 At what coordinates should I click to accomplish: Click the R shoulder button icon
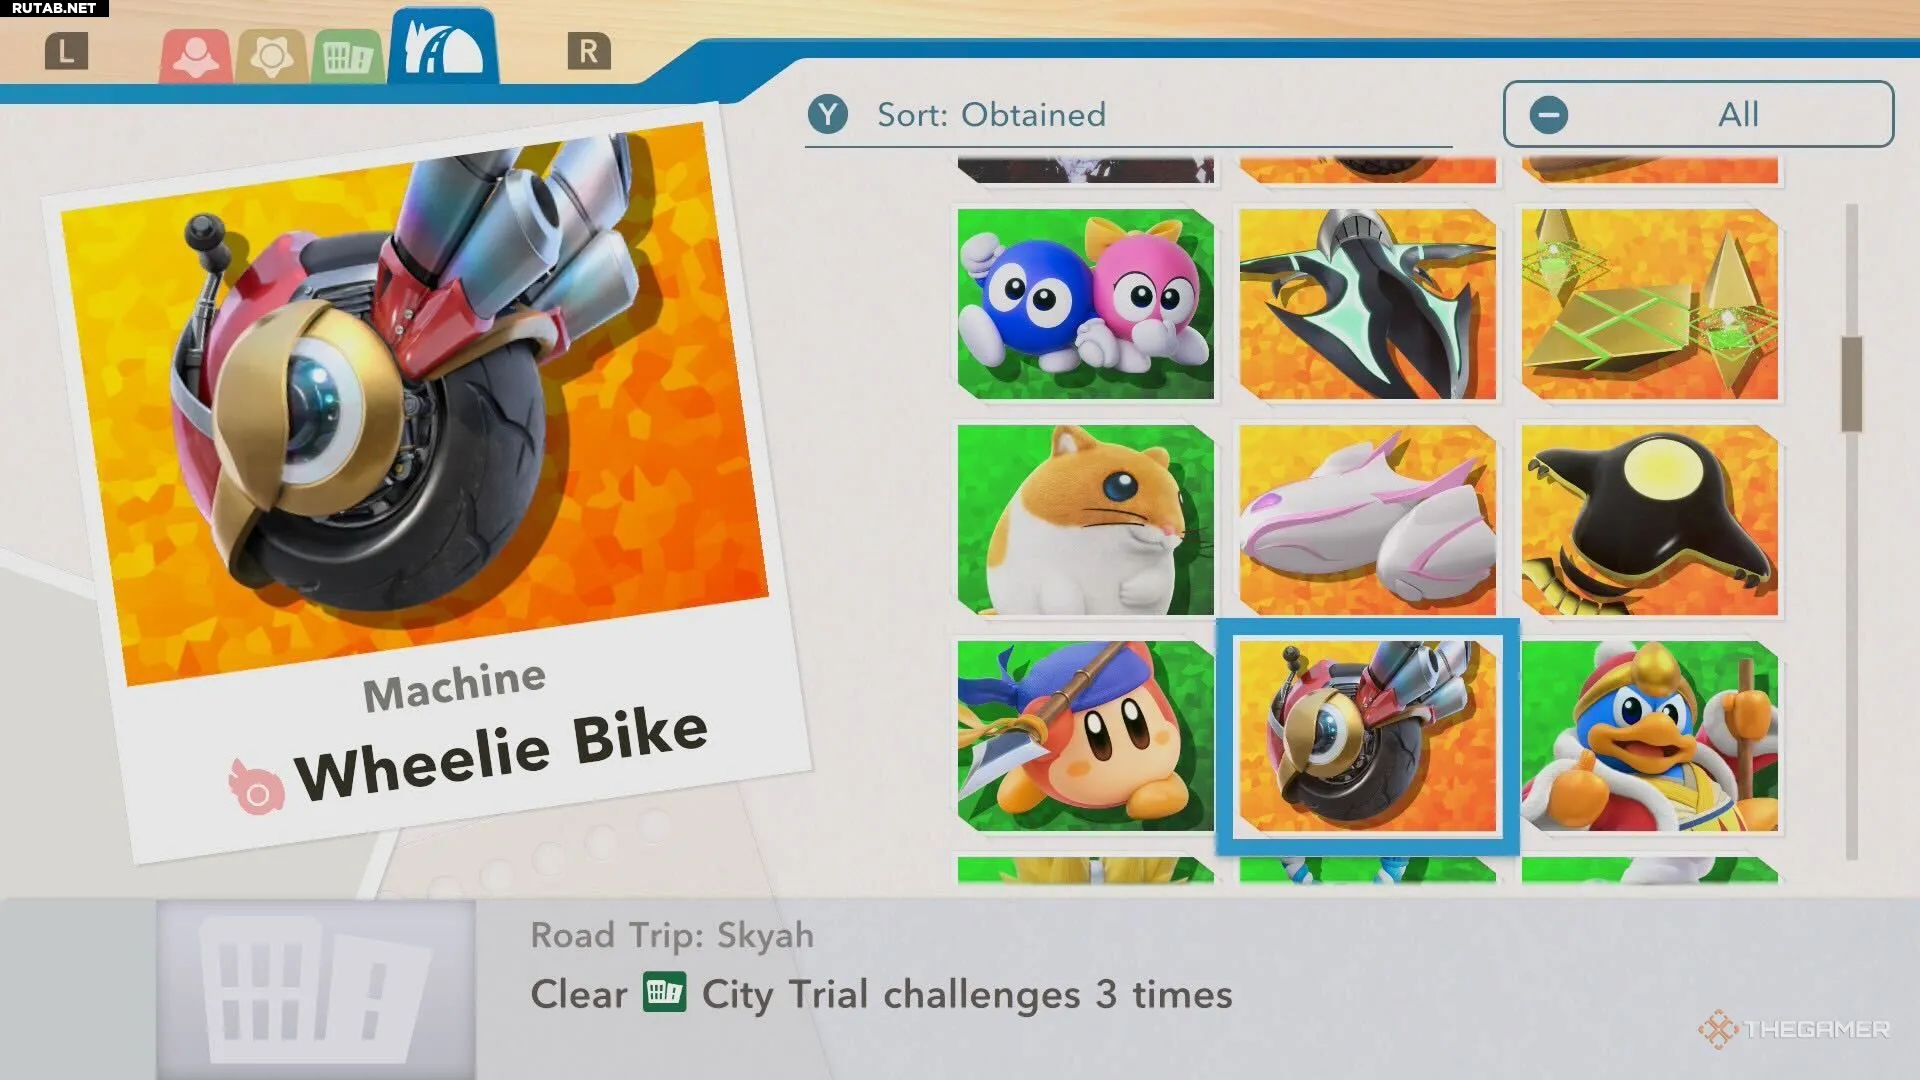(589, 51)
